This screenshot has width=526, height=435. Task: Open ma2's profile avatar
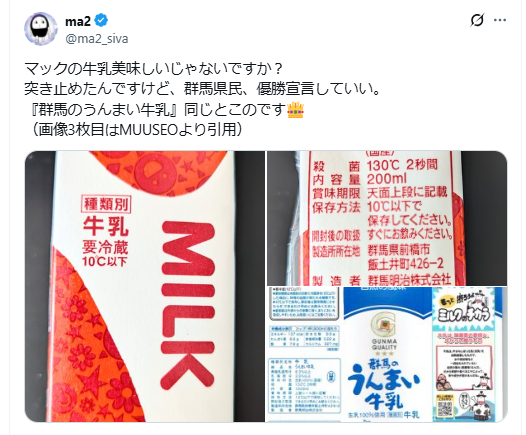coord(41,29)
